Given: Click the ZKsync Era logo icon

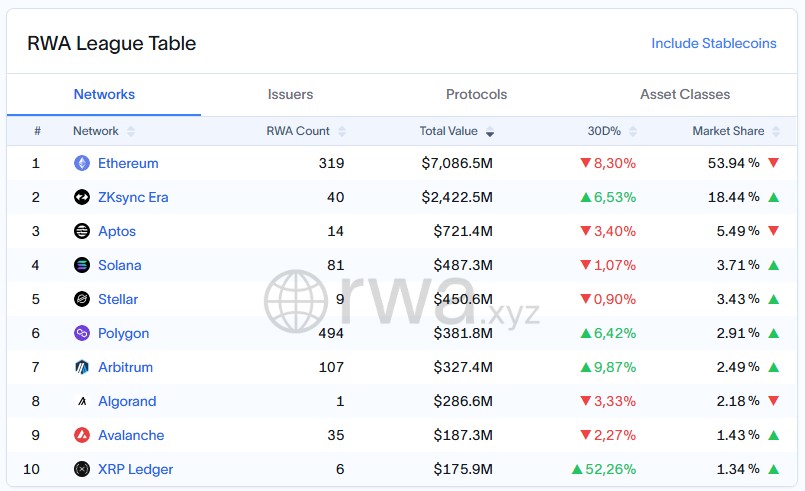Looking at the screenshot, I should coord(82,197).
